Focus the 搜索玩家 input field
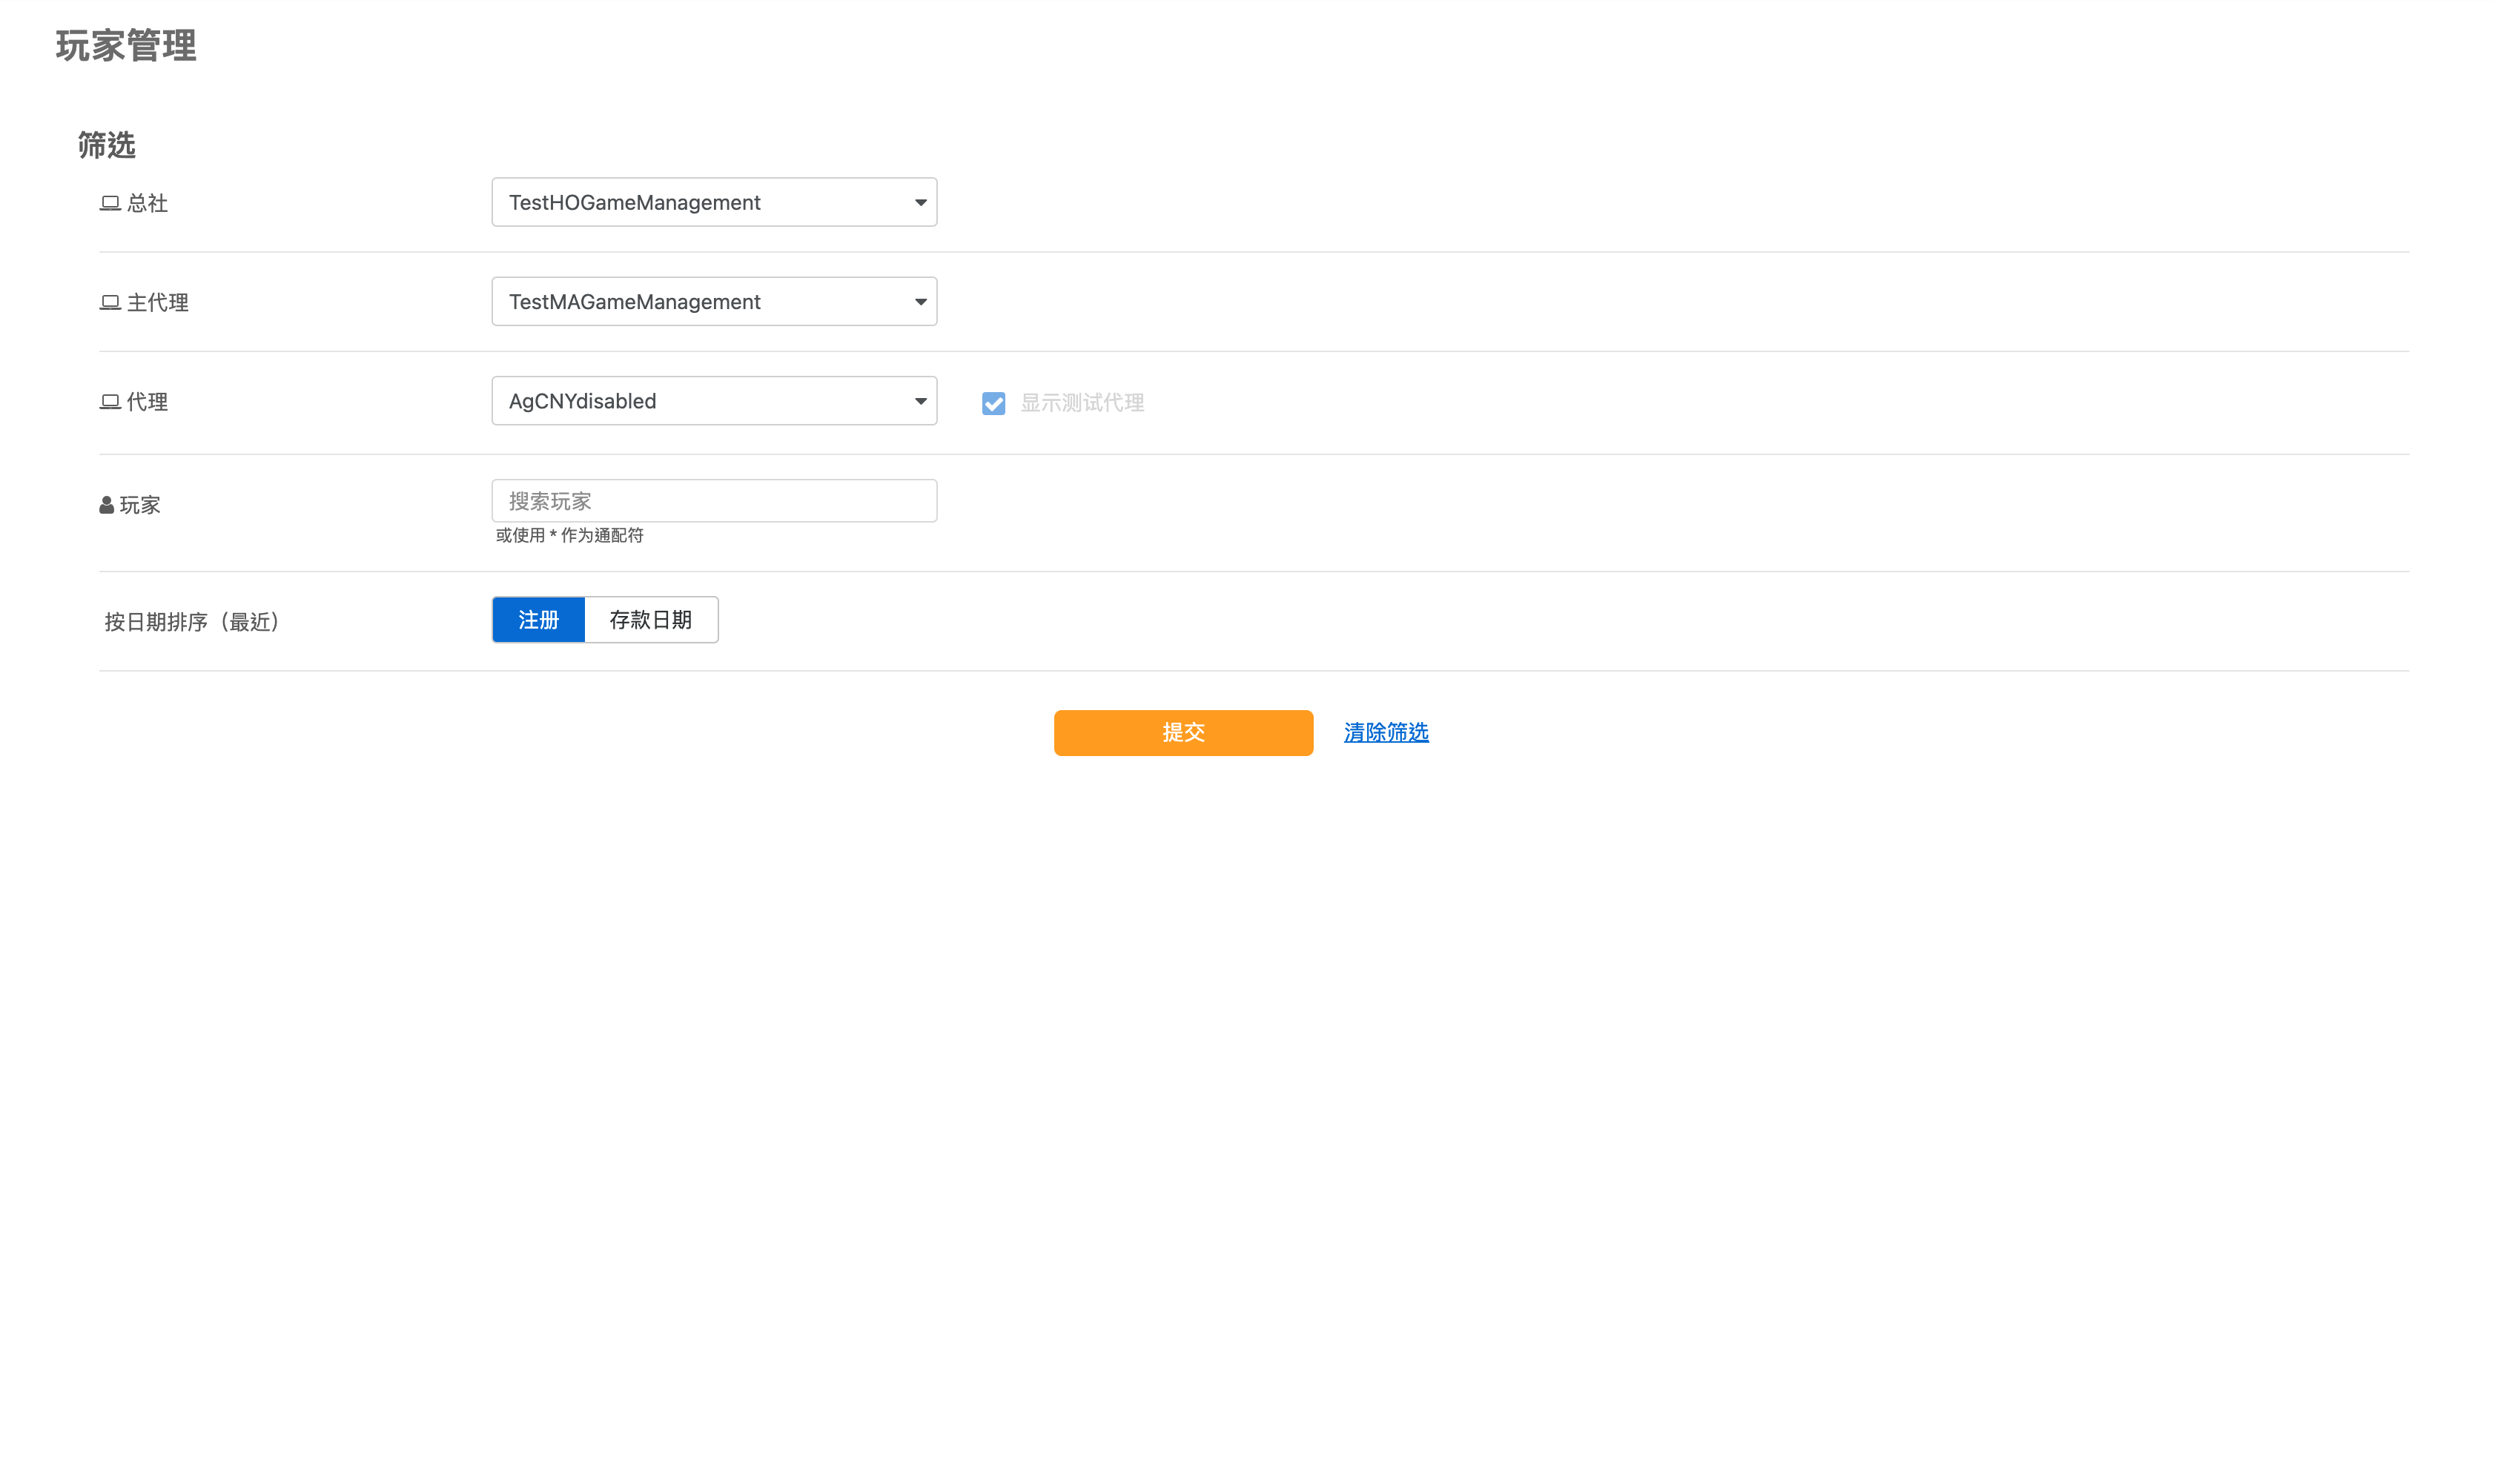 714,501
